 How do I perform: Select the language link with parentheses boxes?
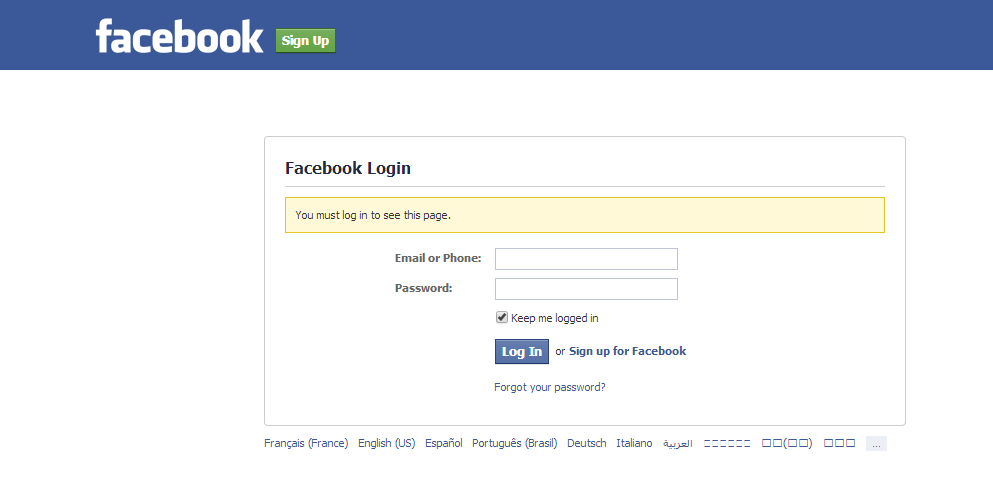[x=787, y=443]
